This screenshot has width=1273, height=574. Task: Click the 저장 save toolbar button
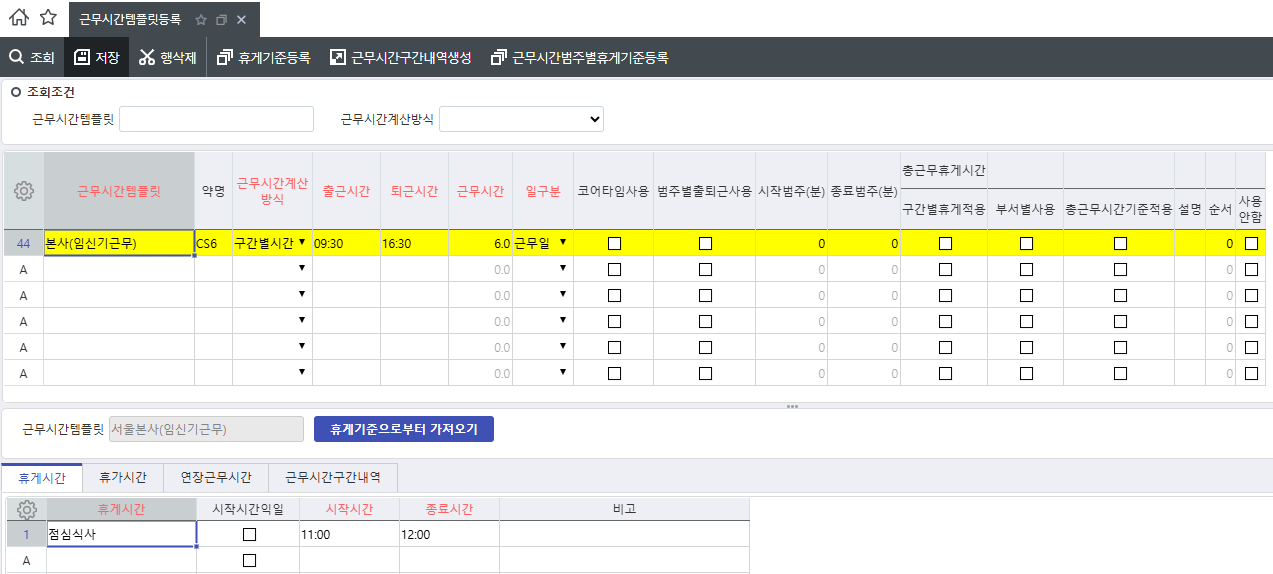[x=96, y=57]
